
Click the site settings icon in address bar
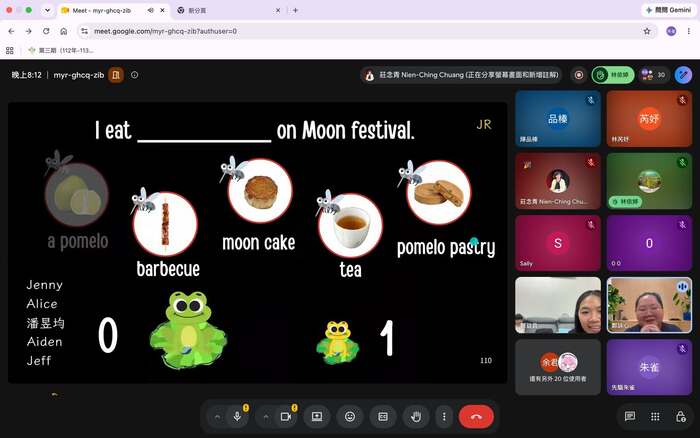coord(84,31)
